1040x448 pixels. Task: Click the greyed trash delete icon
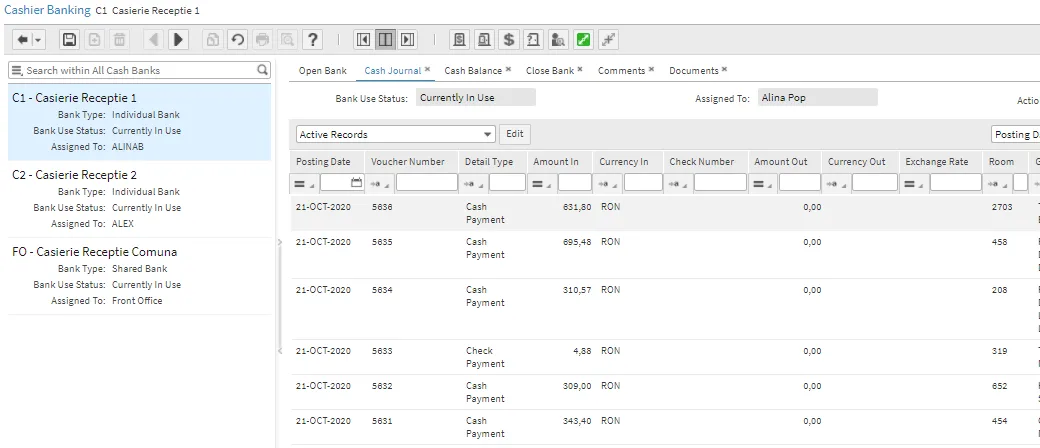tap(119, 40)
